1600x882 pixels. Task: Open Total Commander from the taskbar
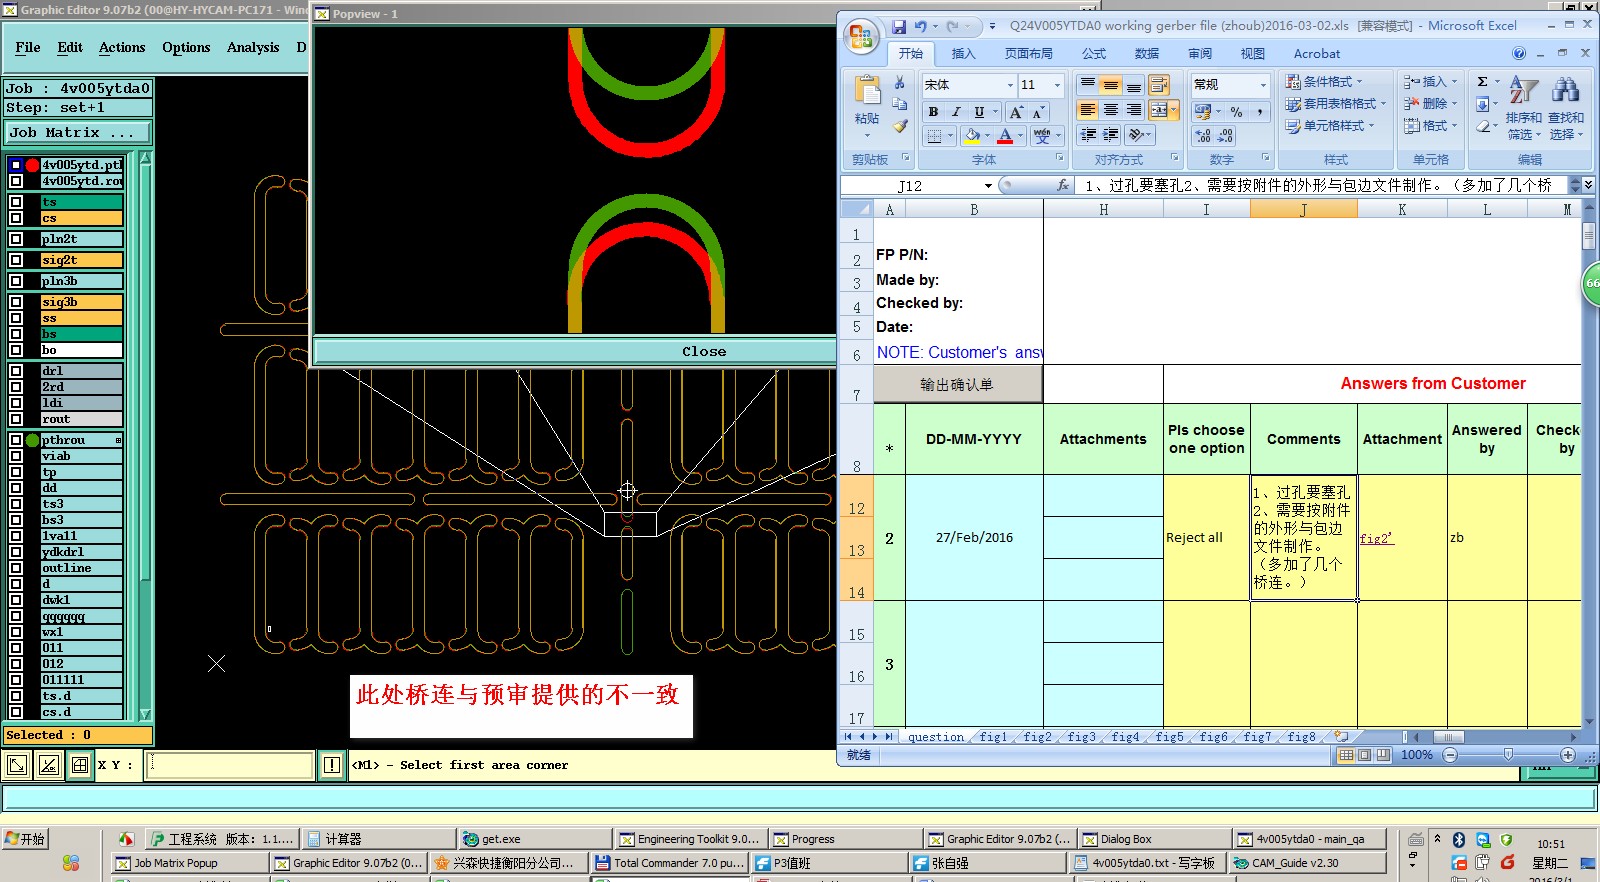coord(670,863)
